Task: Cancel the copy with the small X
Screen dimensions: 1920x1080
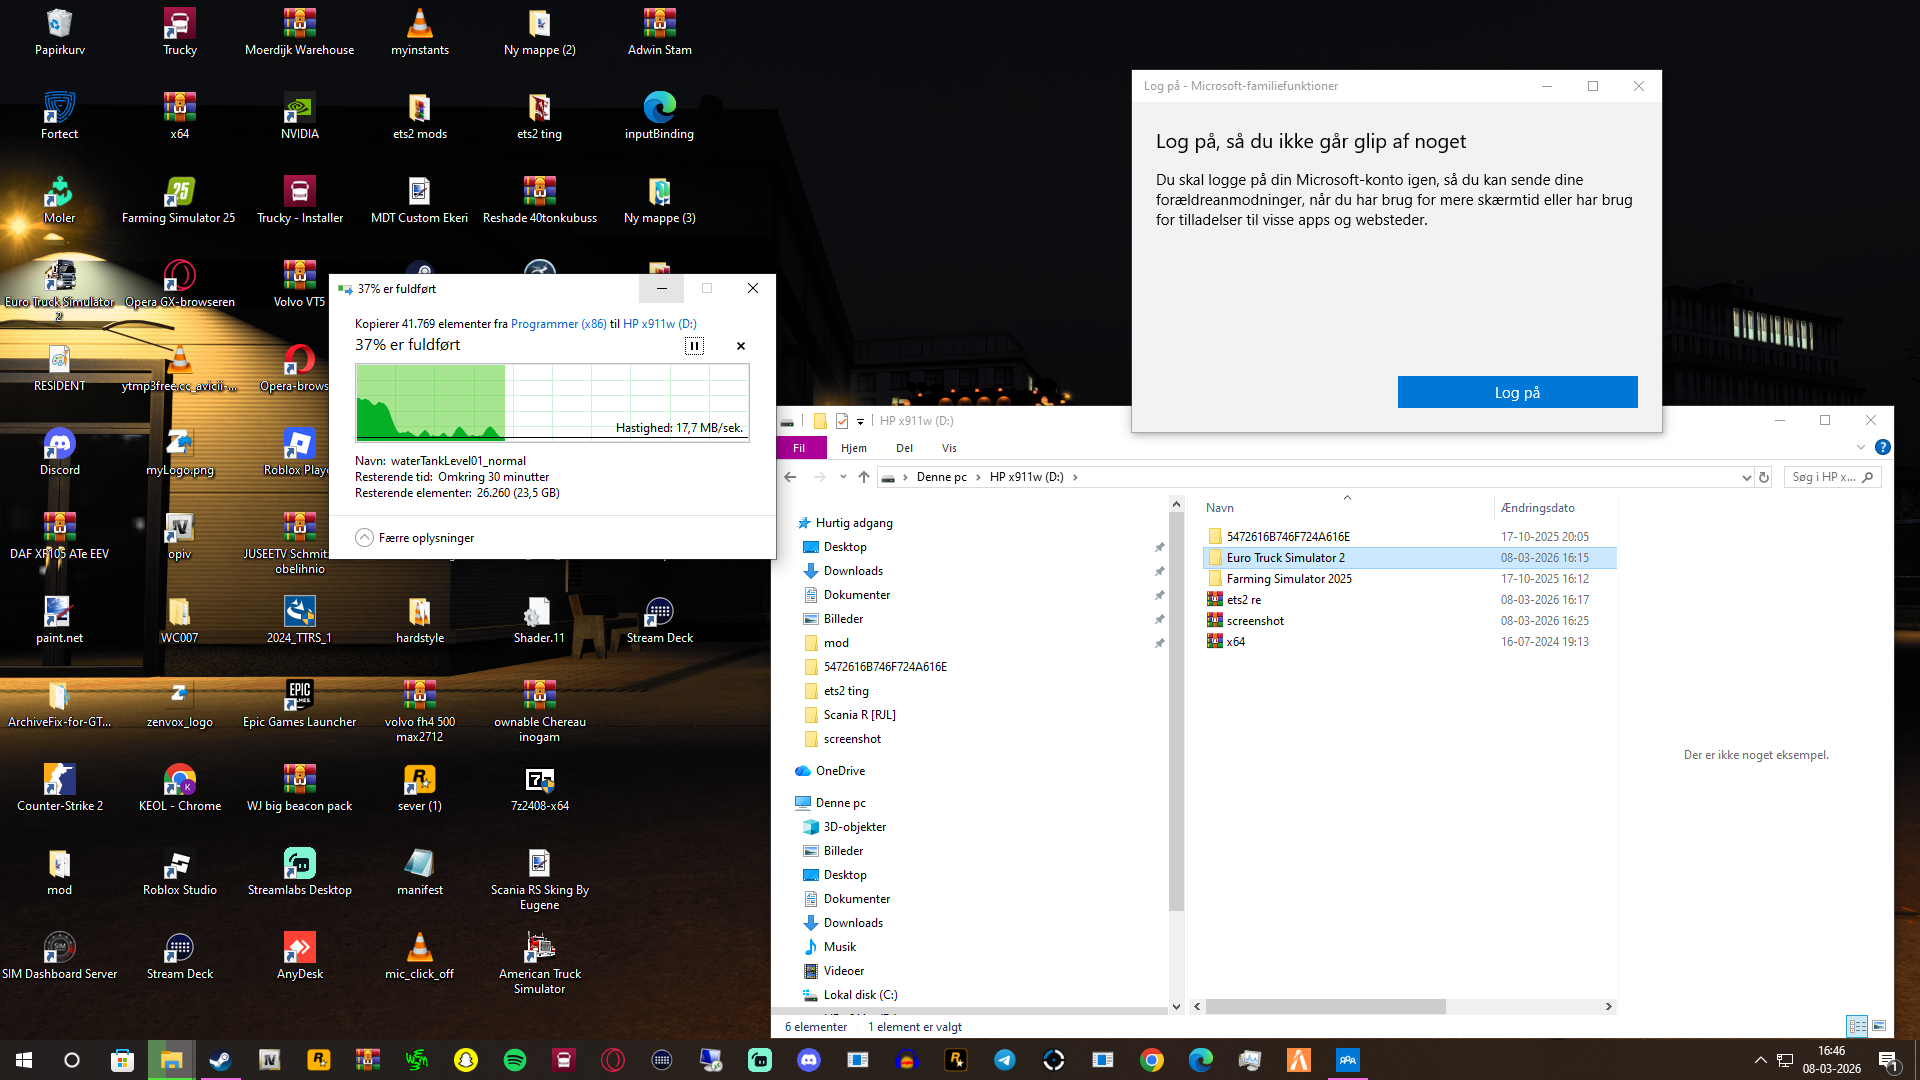Action: (741, 346)
